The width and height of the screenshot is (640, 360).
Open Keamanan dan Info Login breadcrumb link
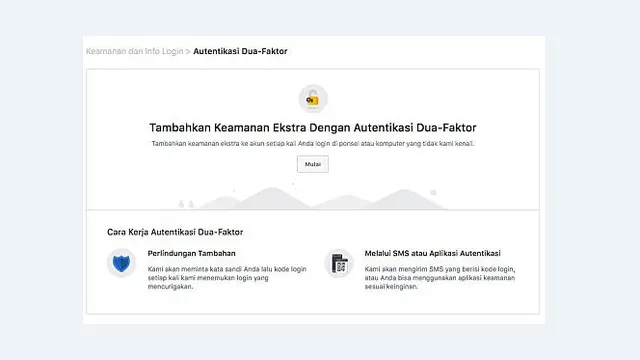(x=134, y=51)
